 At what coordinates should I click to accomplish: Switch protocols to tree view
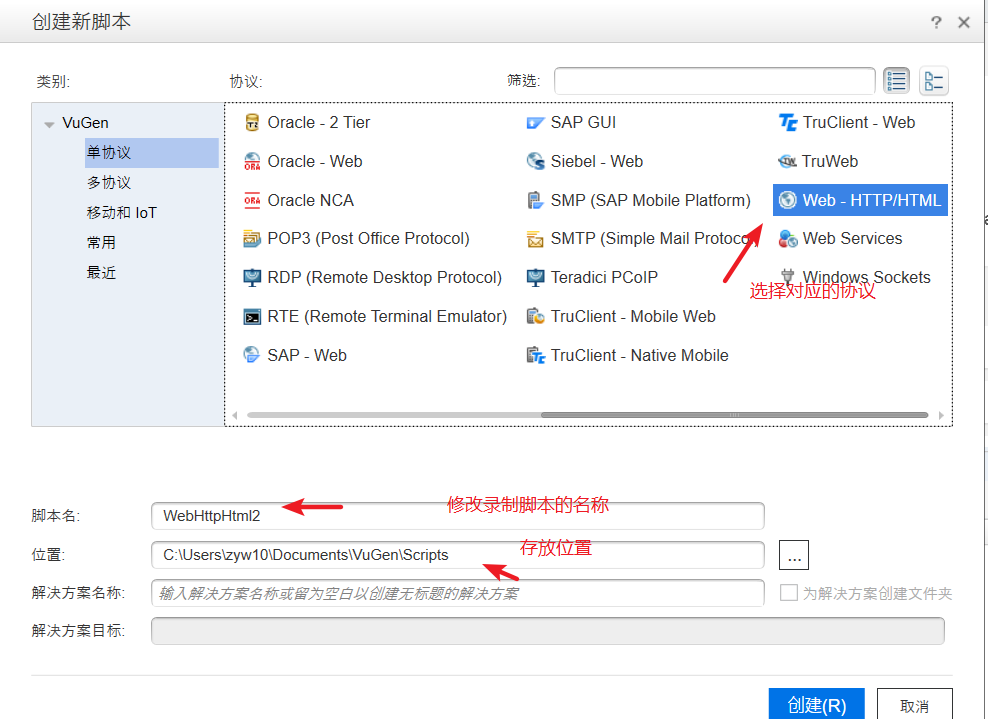(x=933, y=81)
